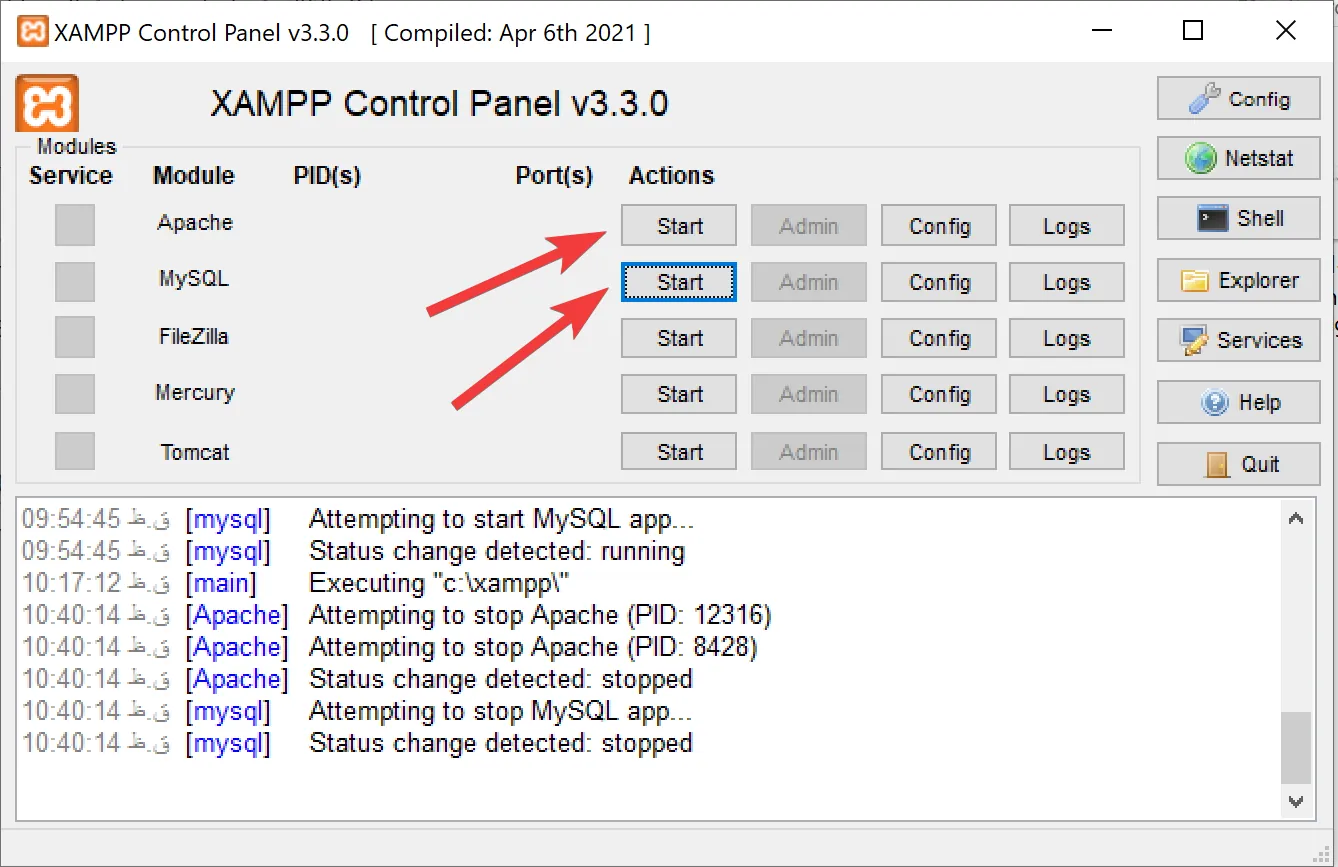Click the Mercury module name

coord(195,392)
